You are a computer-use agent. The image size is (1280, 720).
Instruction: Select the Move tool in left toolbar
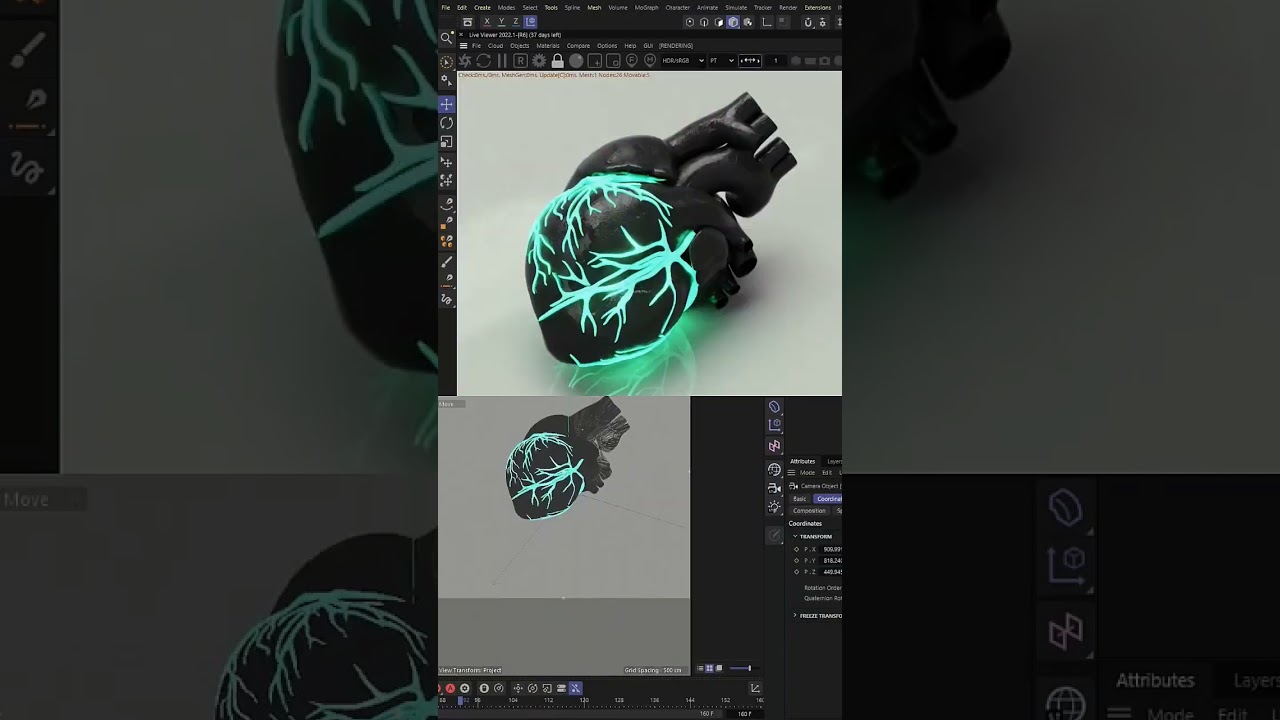[446, 104]
